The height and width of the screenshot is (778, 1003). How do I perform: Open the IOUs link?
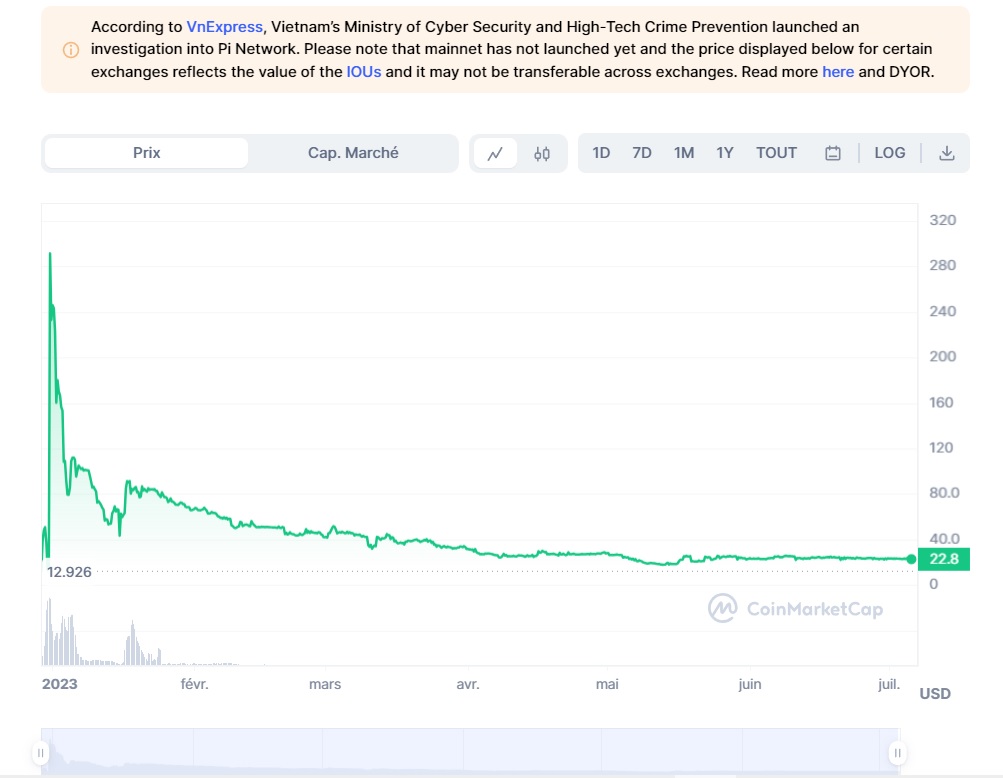[364, 72]
